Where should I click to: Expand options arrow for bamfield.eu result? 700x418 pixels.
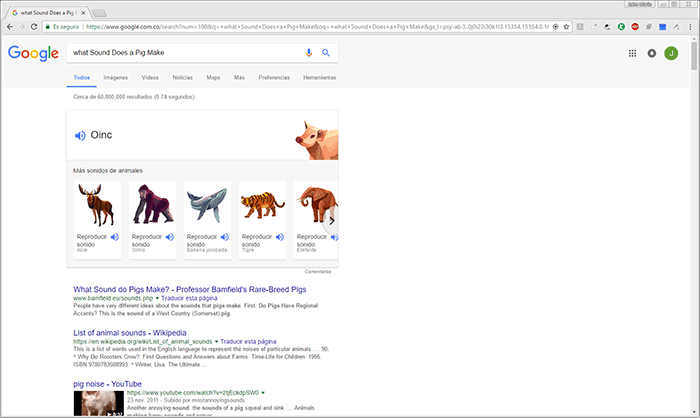157,298
